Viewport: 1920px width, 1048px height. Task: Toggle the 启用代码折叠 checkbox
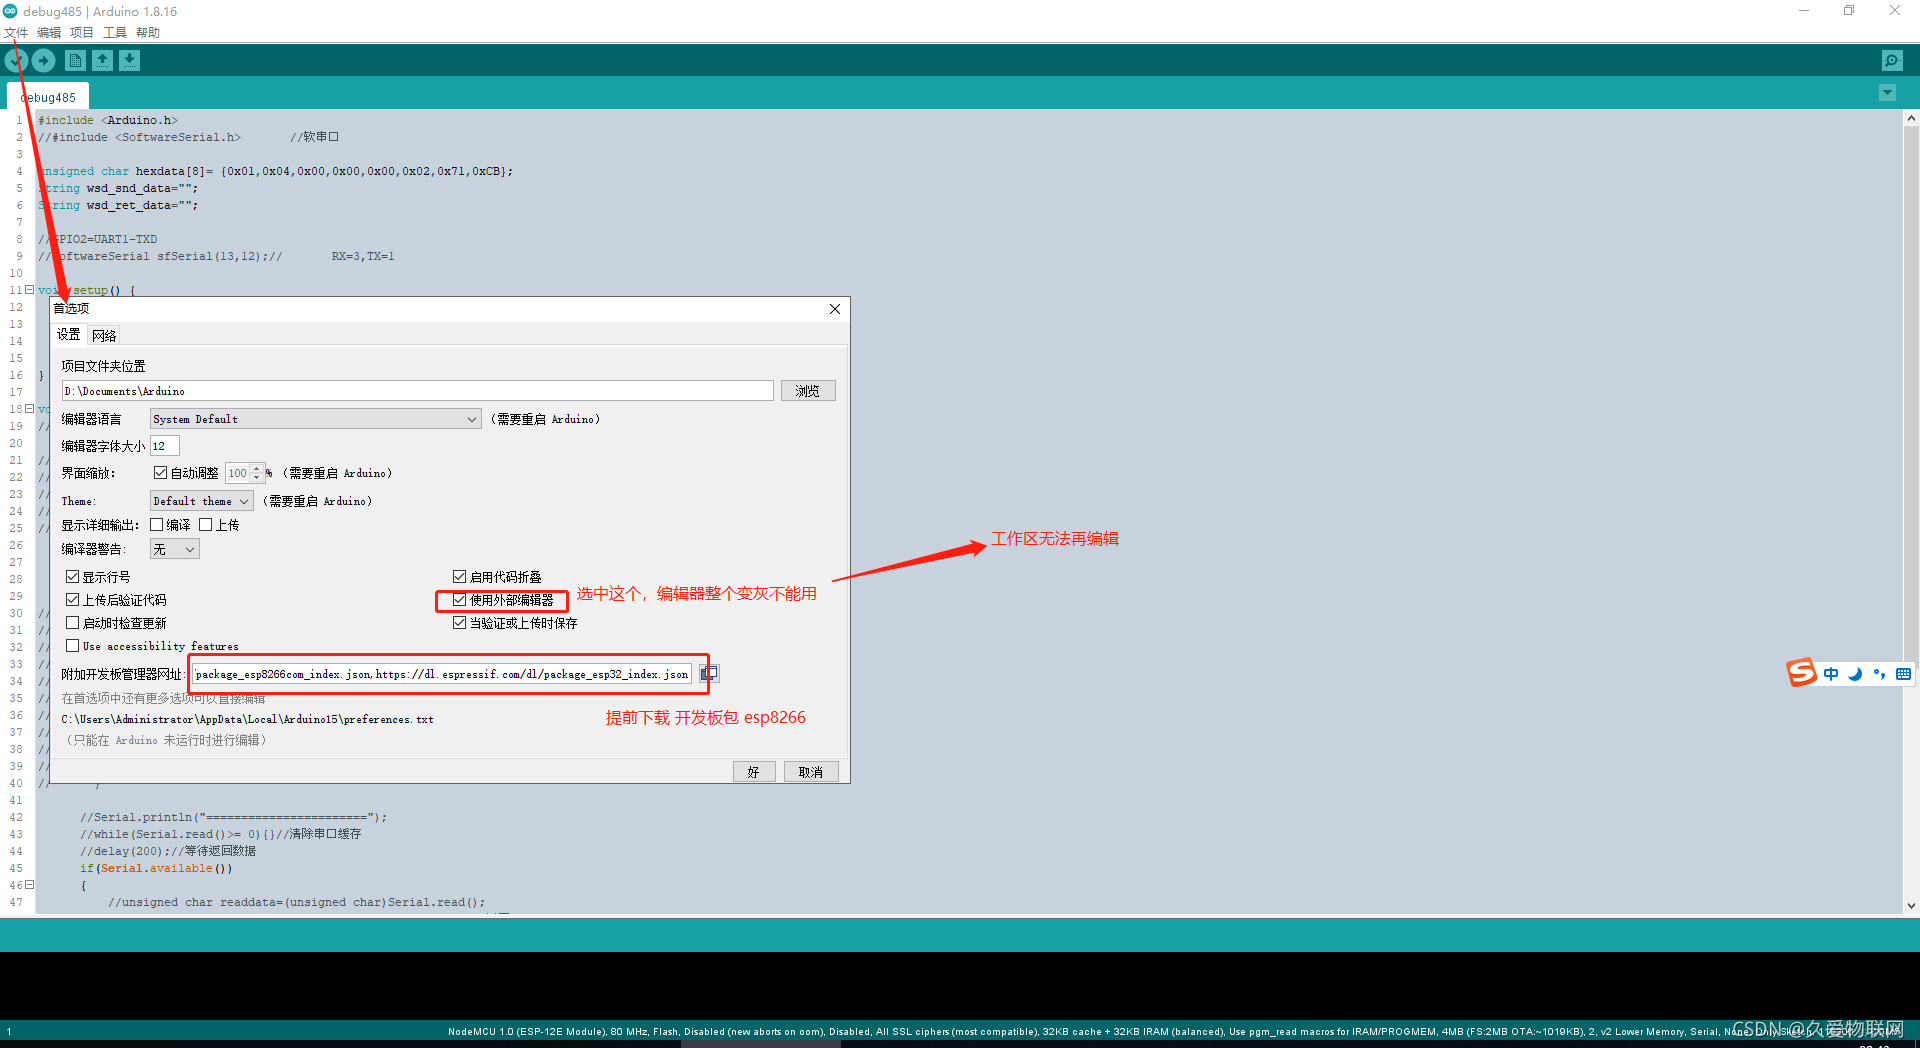460,577
